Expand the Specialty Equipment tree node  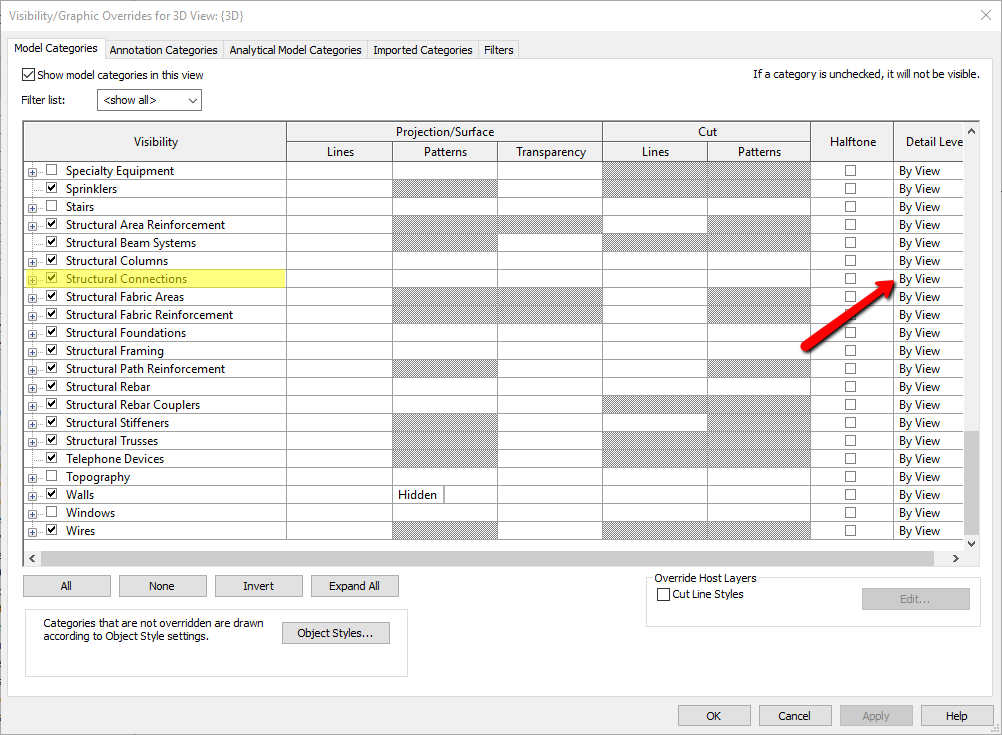32,172
